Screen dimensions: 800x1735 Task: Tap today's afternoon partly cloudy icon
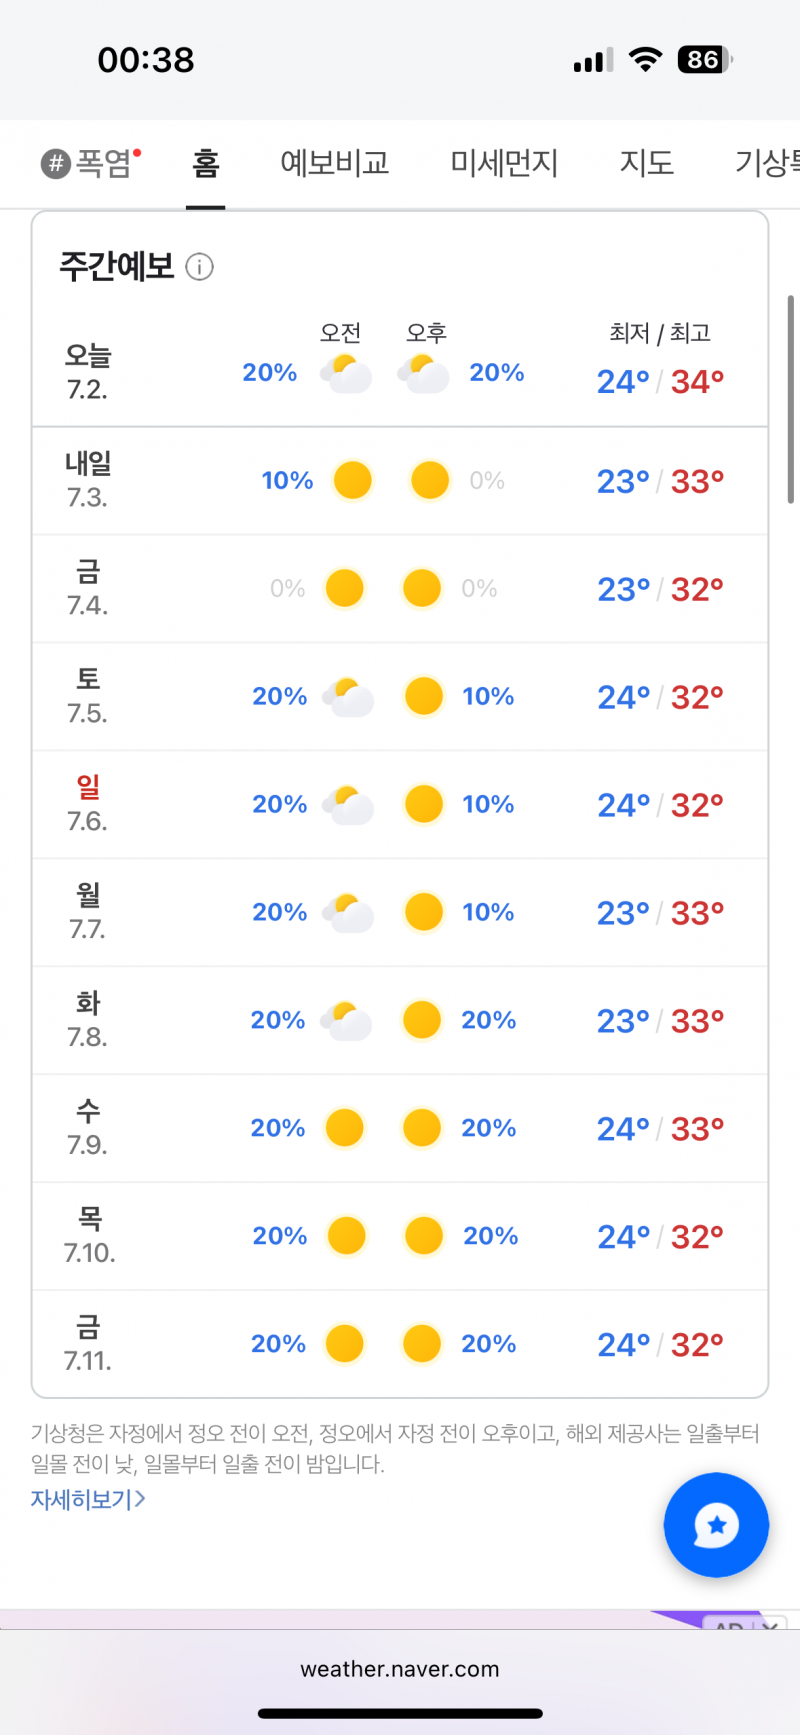(x=423, y=373)
